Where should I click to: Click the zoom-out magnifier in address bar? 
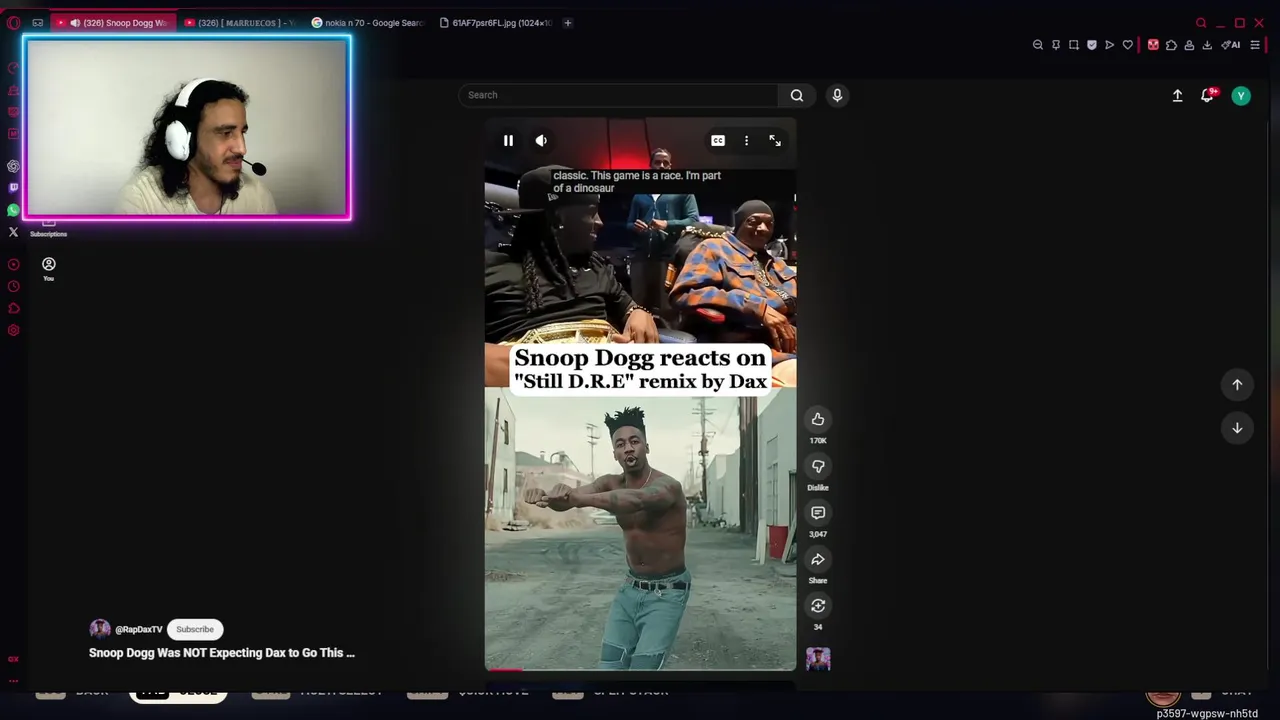coord(1037,45)
